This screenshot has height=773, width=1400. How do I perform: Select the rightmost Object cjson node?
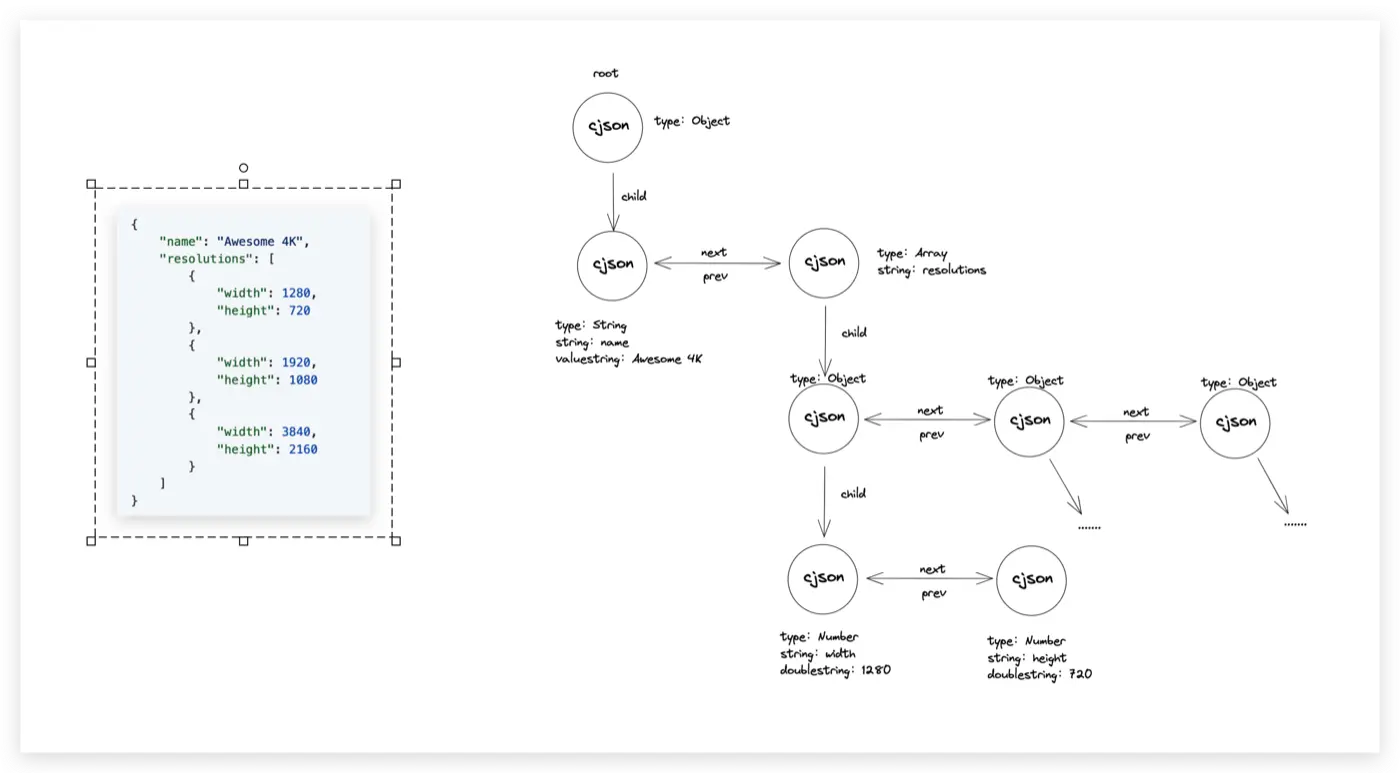point(1235,423)
